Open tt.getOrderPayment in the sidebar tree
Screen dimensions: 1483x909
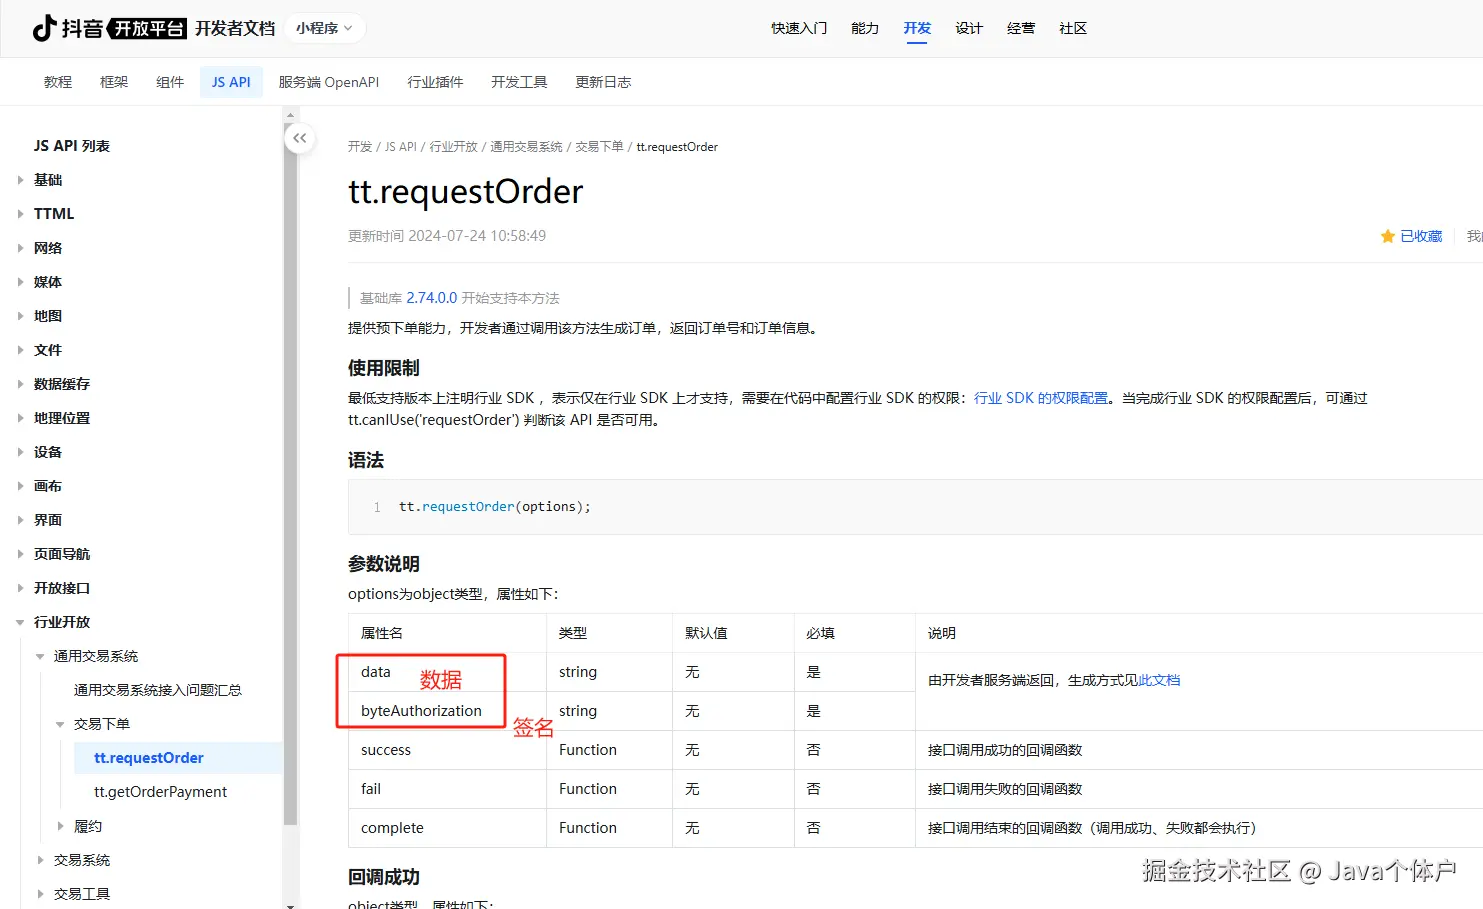(x=160, y=792)
